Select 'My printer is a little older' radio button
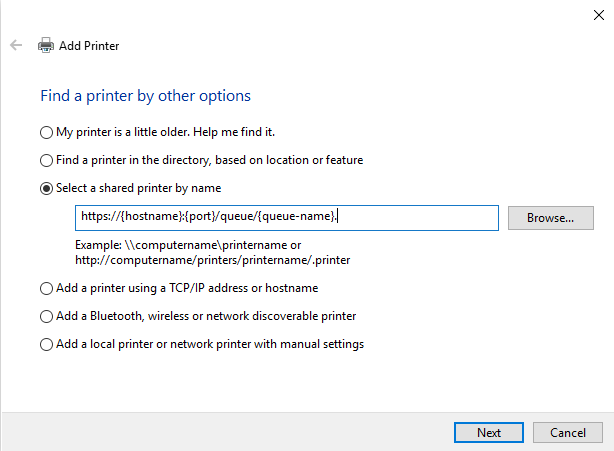This screenshot has height=451, width=614. [x=46, y=132]
